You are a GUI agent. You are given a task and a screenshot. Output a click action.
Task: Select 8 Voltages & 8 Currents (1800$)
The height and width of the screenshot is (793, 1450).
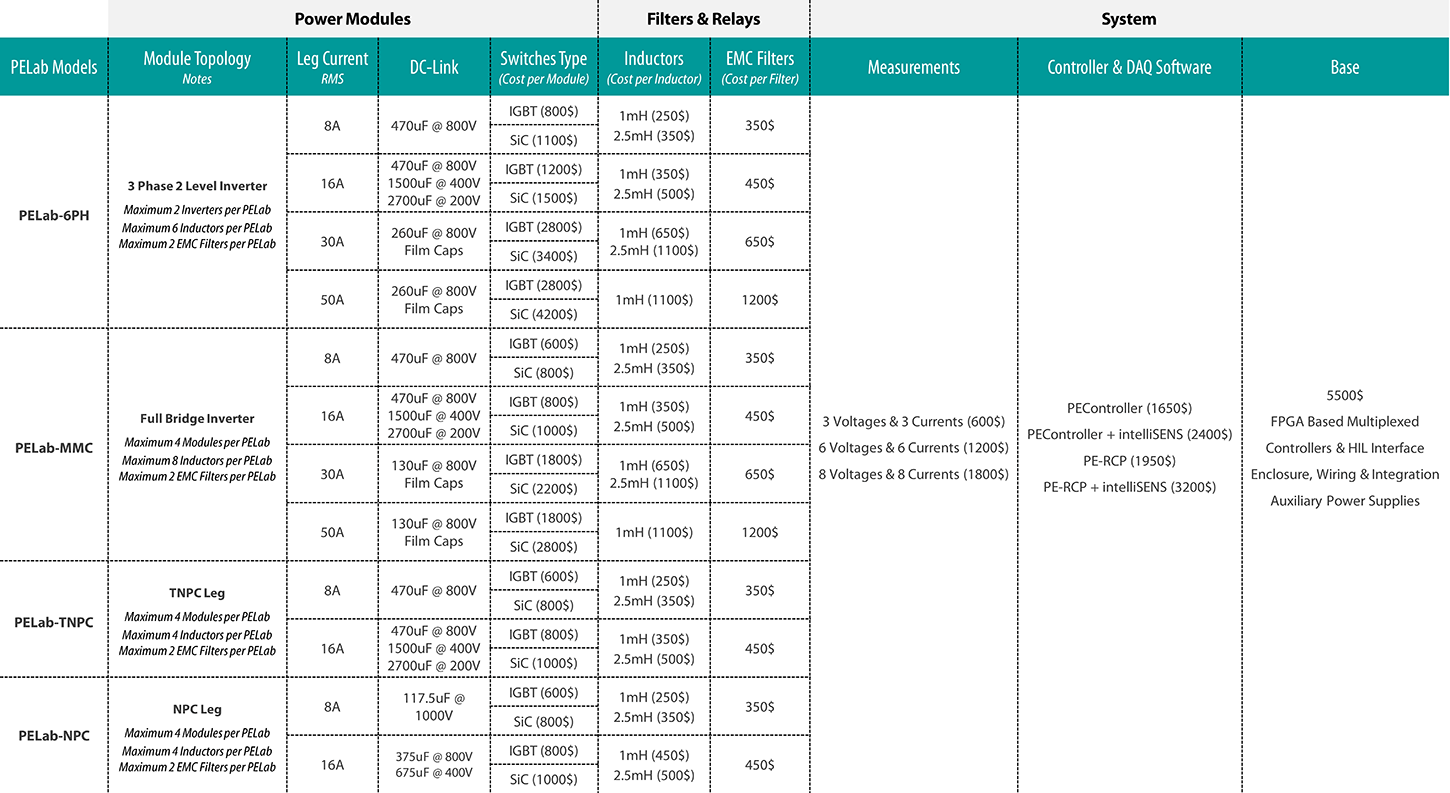pos(914,474)
